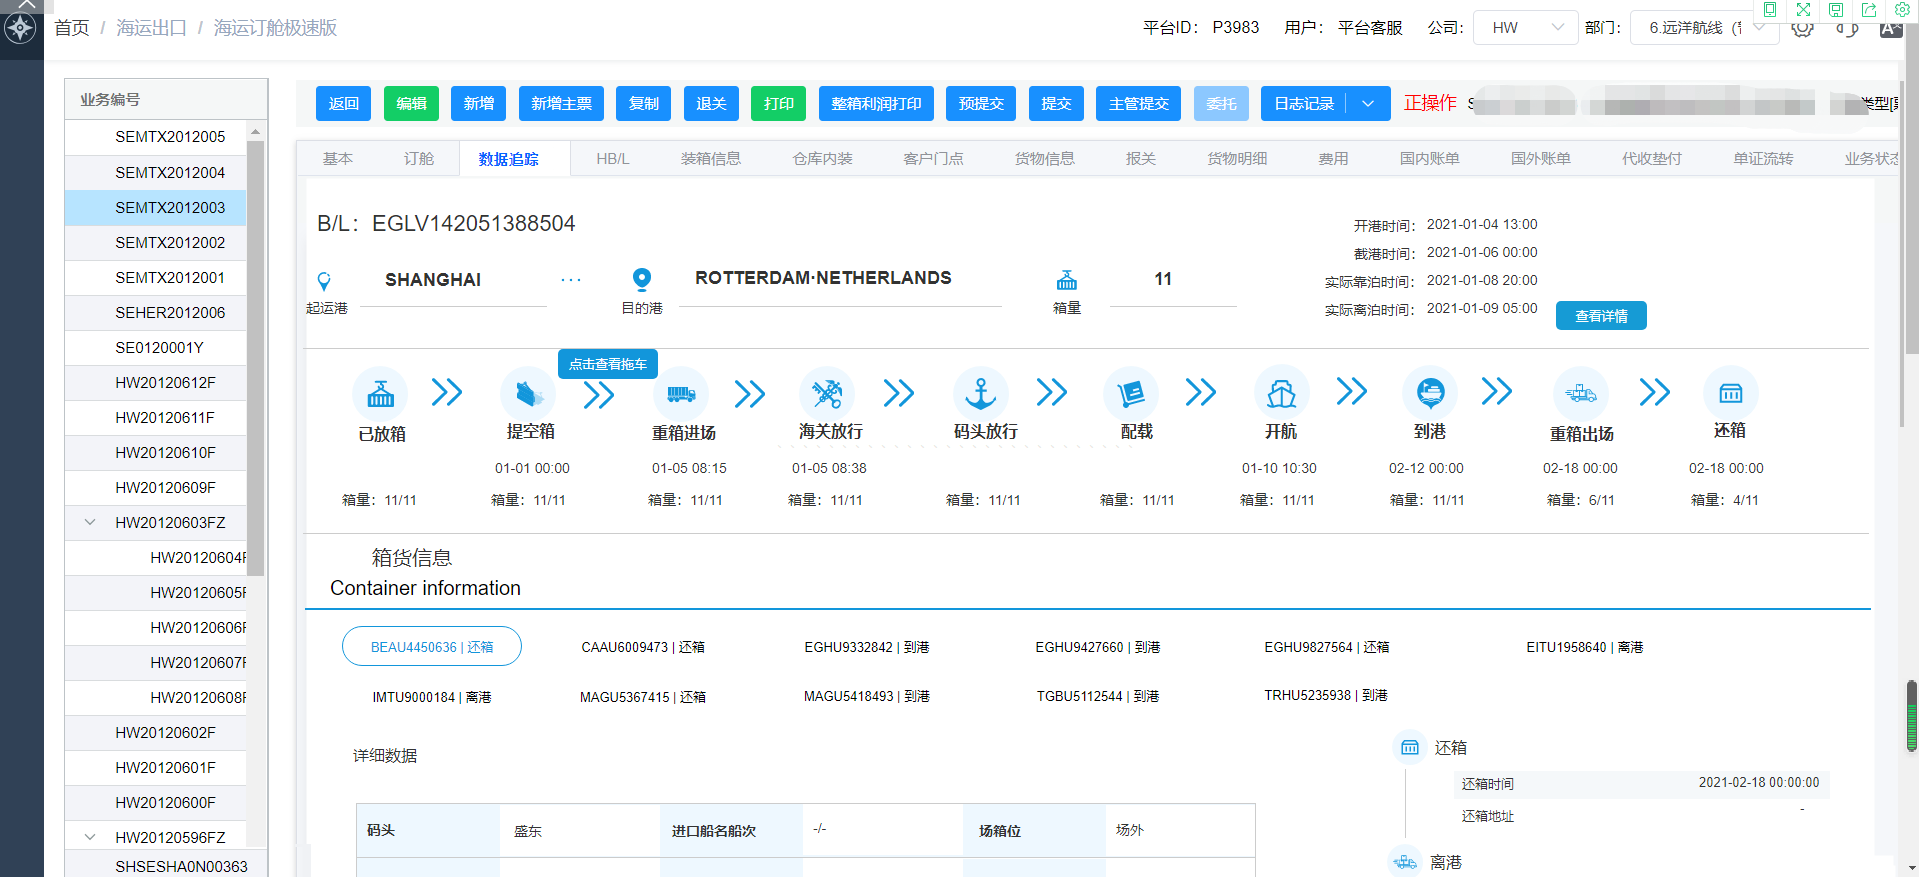Image resolution: width=1919 pixels, height=877 pixels.
Task: Click the 主管提交 button
Action: [x=1139, y=104]
